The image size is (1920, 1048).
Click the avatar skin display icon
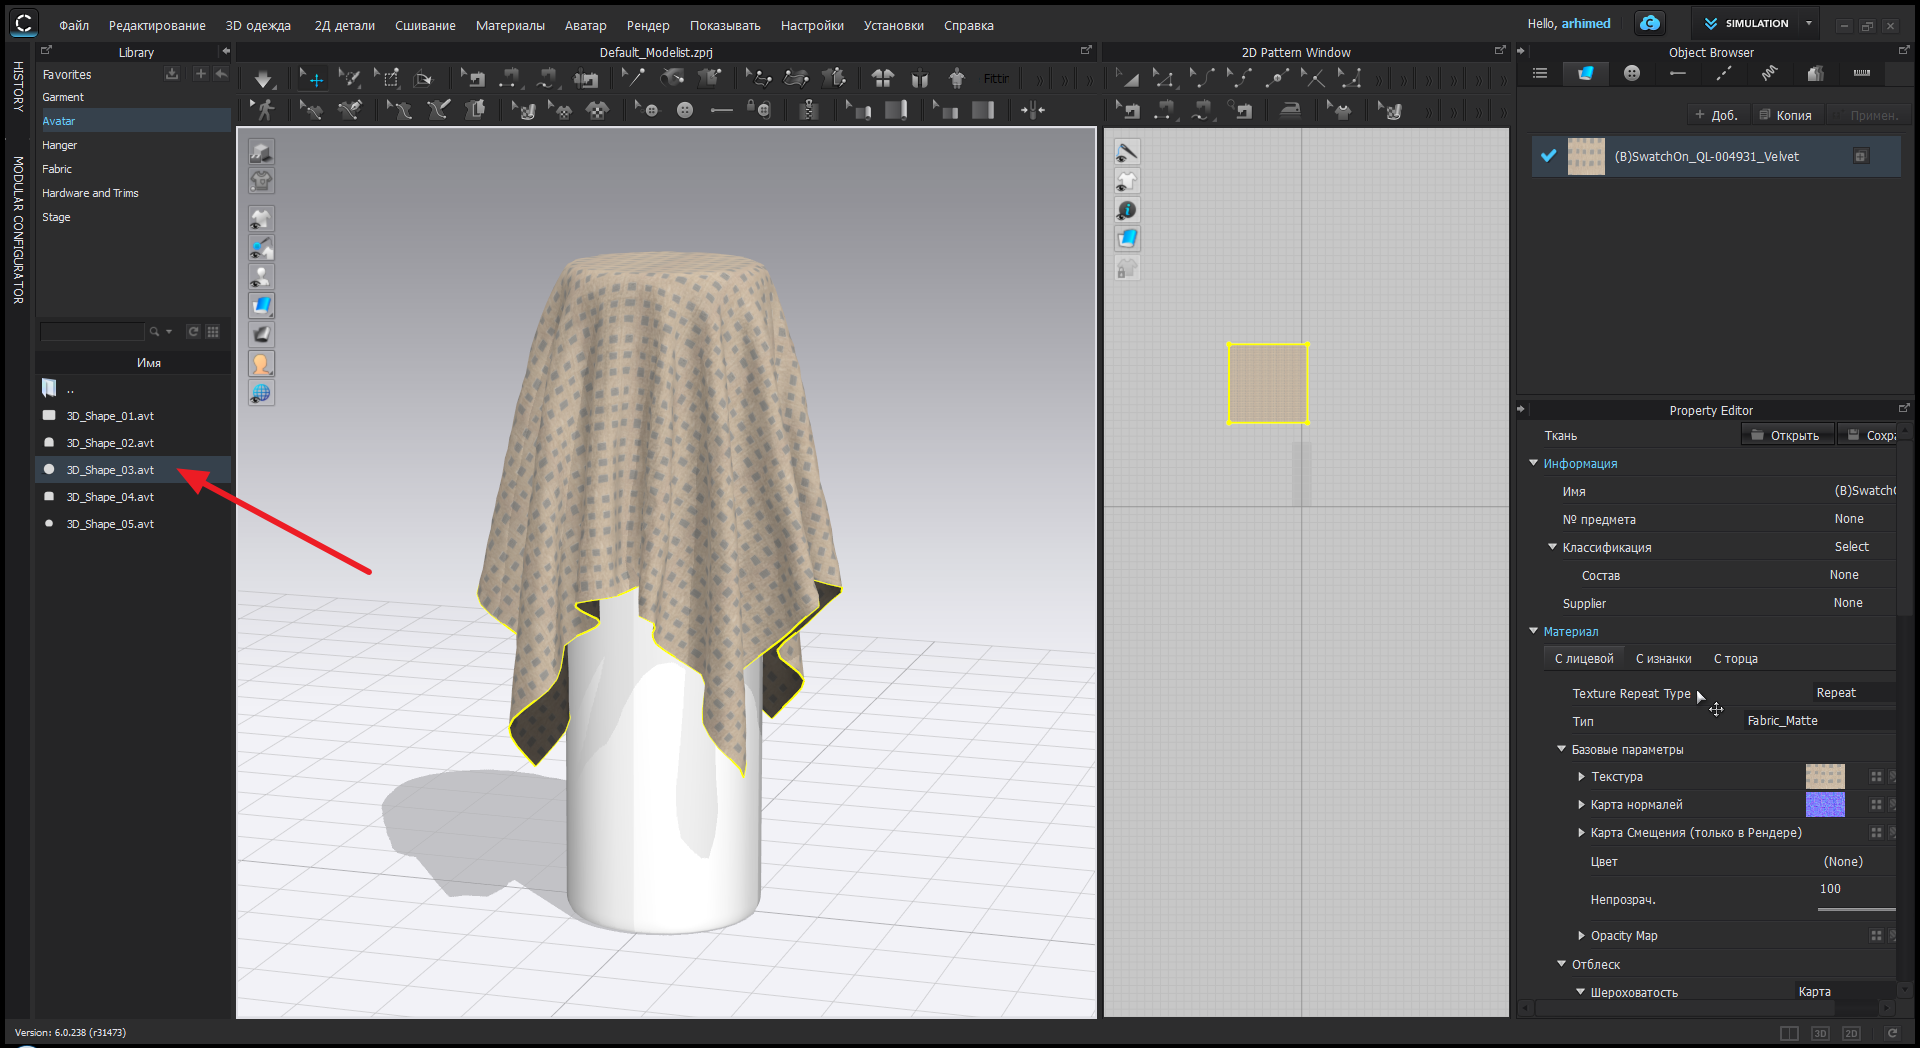point(261,364)
